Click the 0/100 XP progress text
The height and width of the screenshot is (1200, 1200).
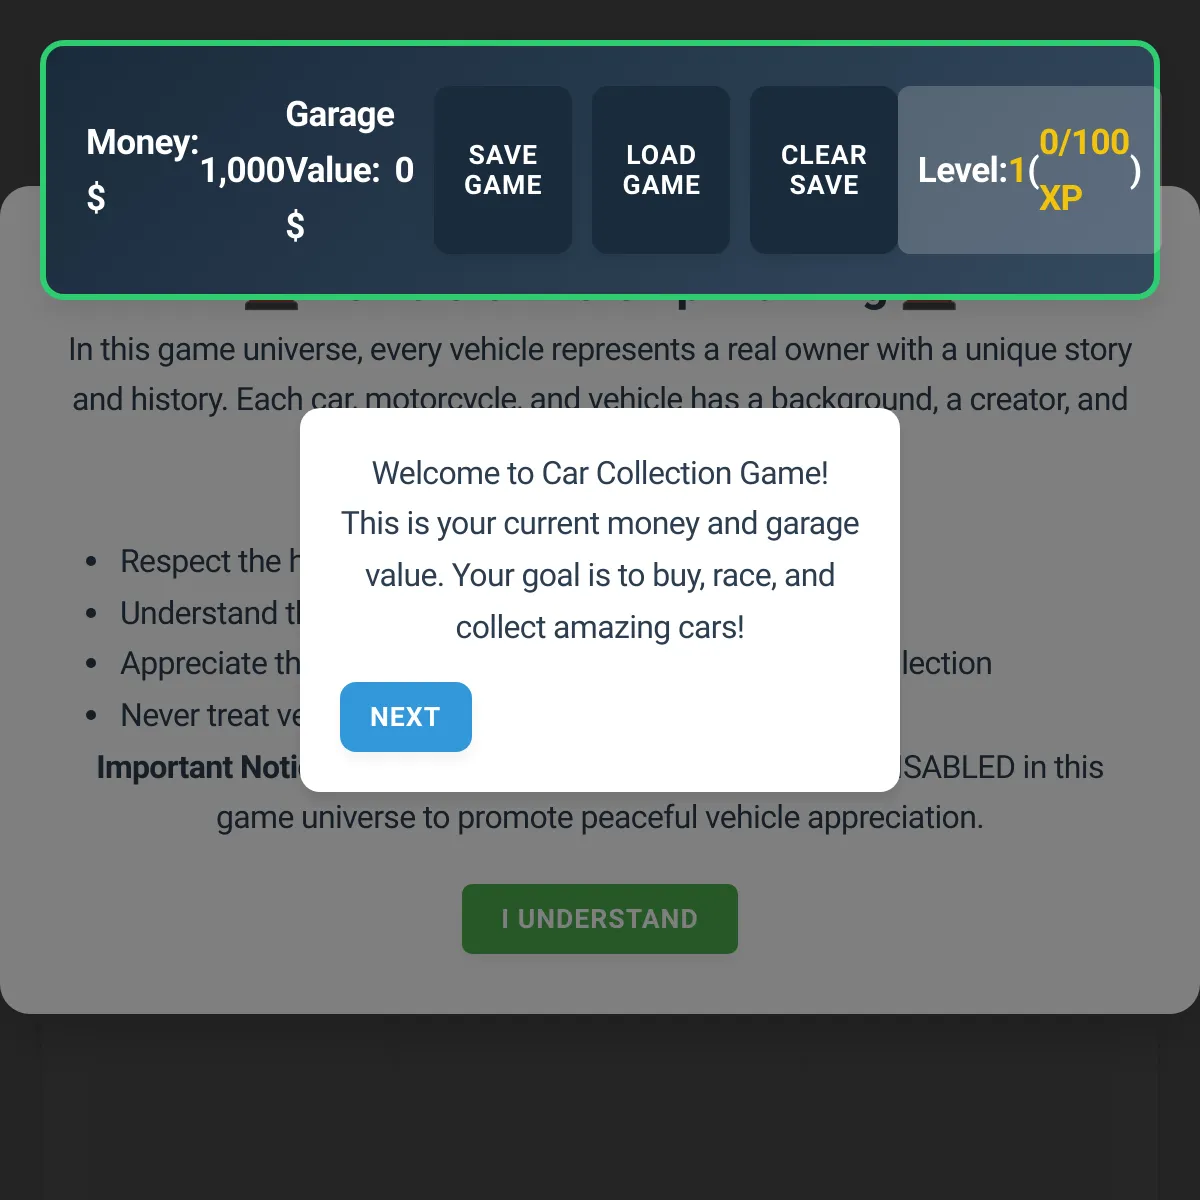pyautogui.click(x=1084, y=170)
